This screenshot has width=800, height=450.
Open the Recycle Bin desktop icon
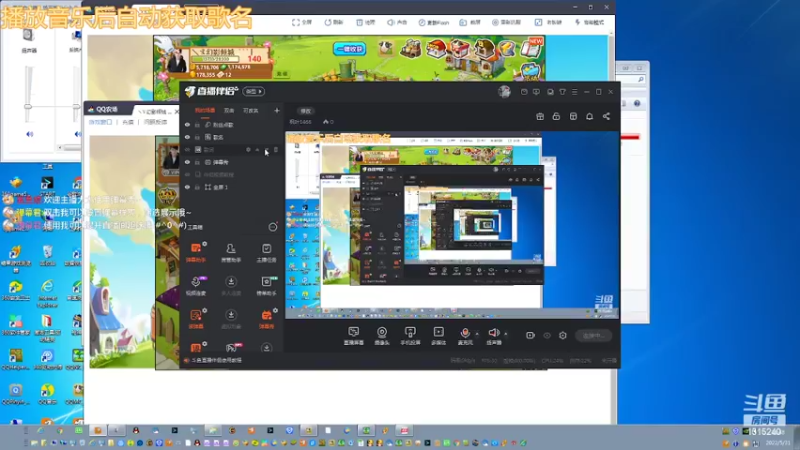pyautogui.click(x=47, y=255)
